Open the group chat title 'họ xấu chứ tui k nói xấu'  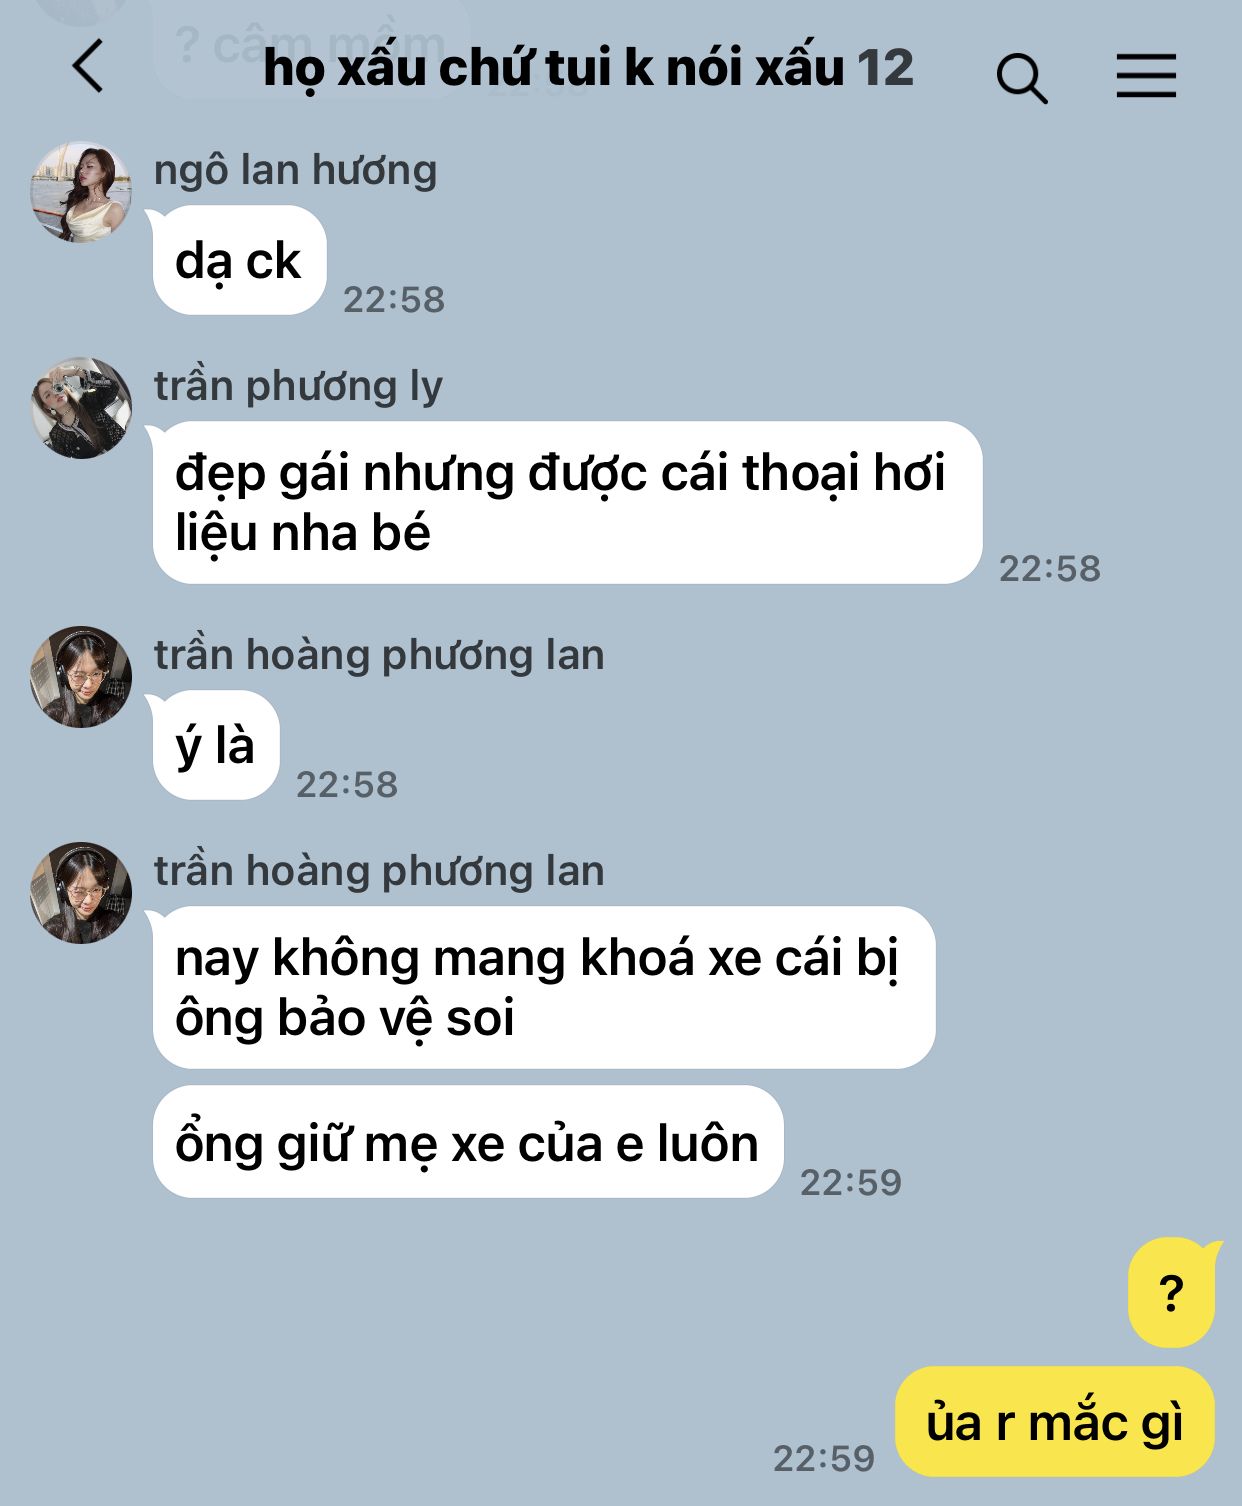pos(554,68)
